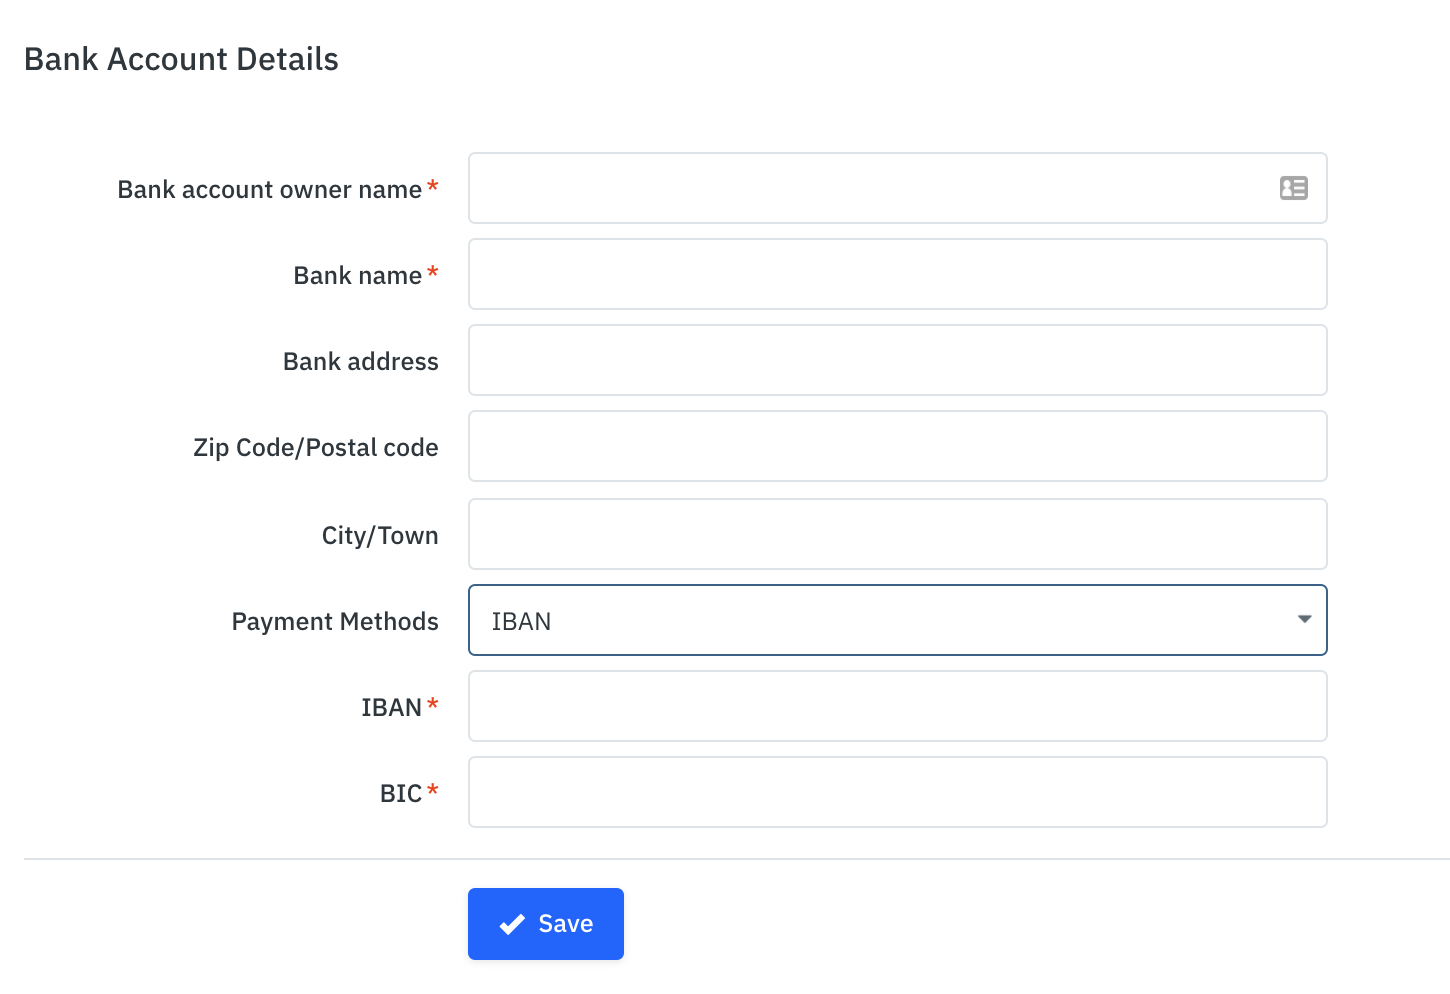The height and width of the screenshot is (994, 1450).
Task: Click the Bank account owner name label
Action: (270, 189)
